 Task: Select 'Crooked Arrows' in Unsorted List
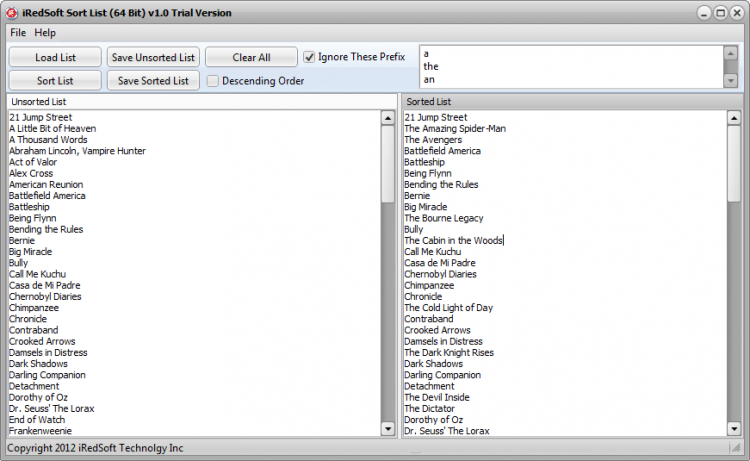click(42, 341)
